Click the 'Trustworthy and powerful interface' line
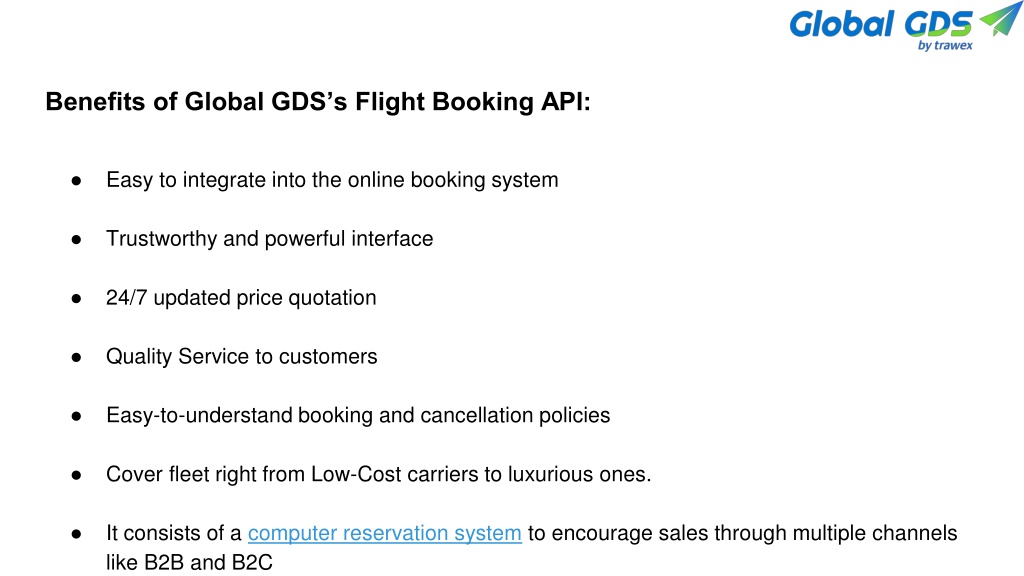Screen dimensions: 1024x576 click(x=270, y=238)
